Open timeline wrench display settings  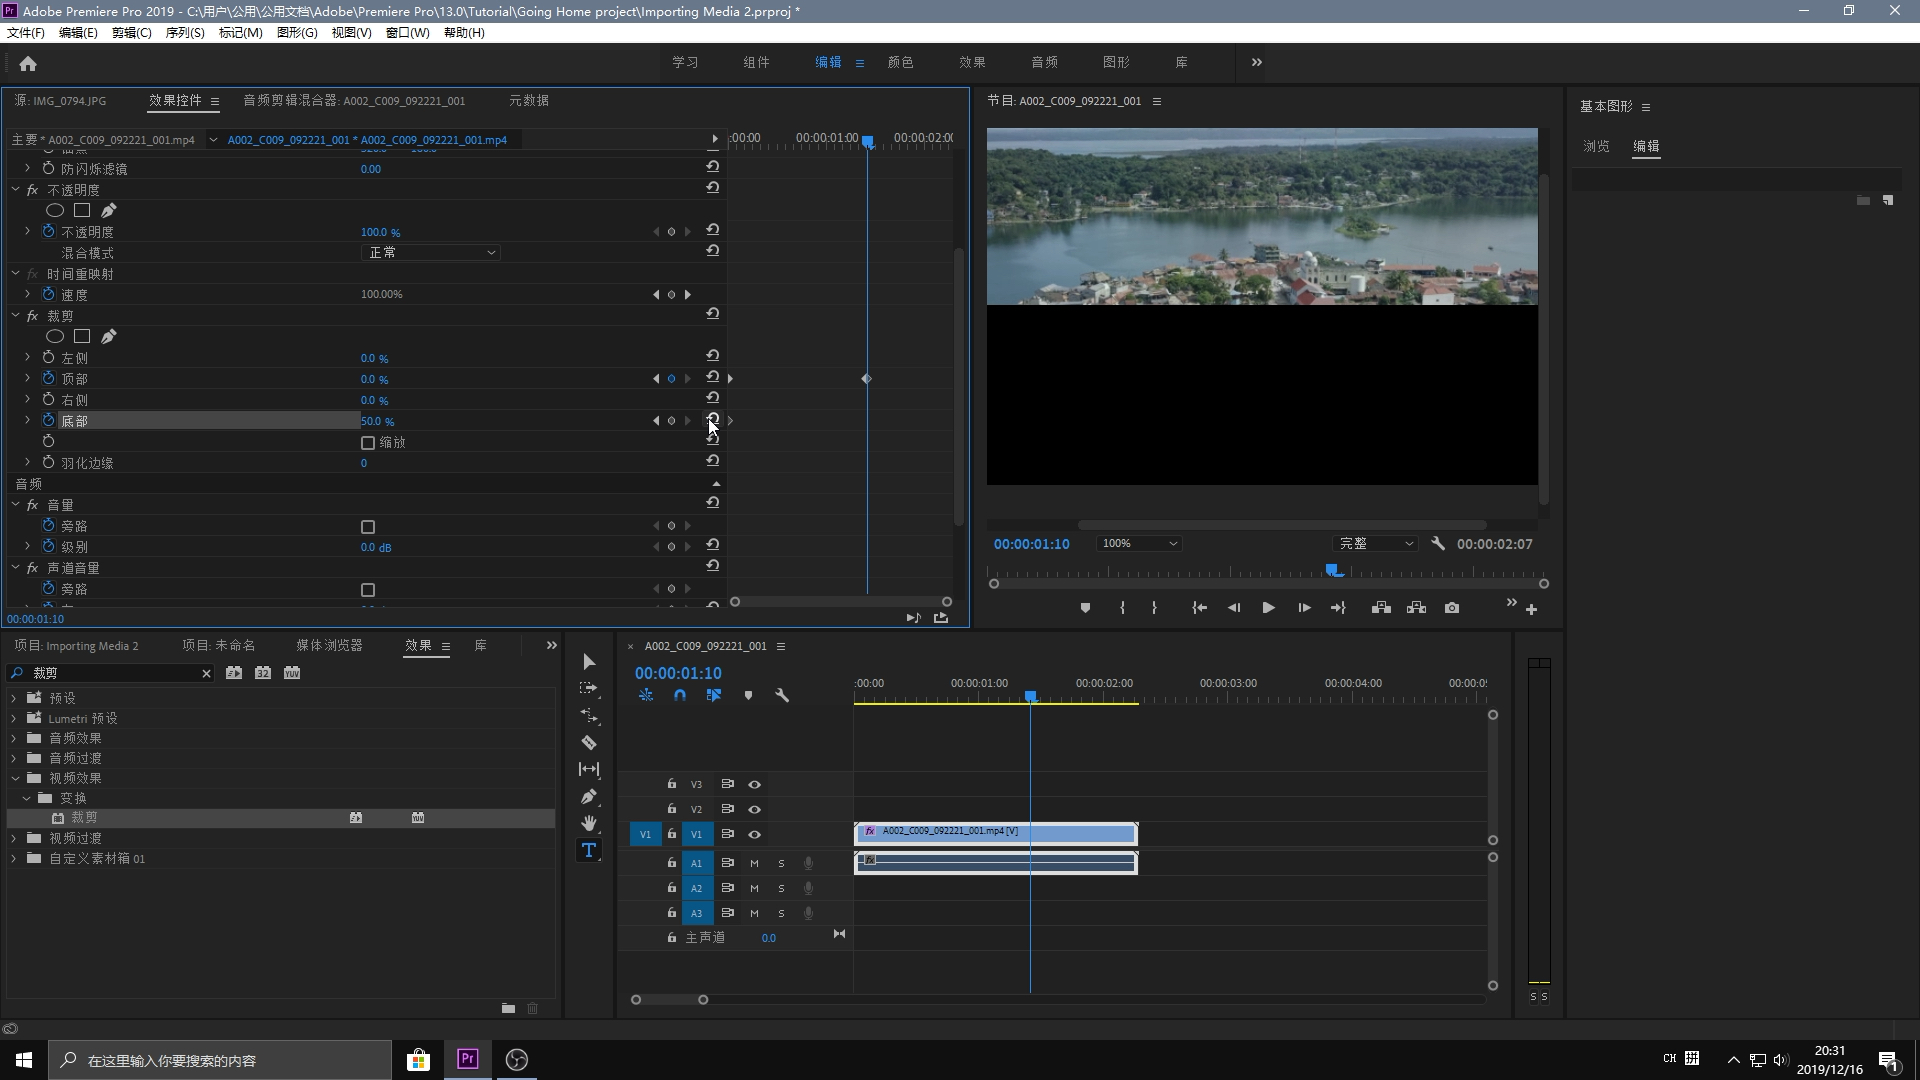(782, 695)
